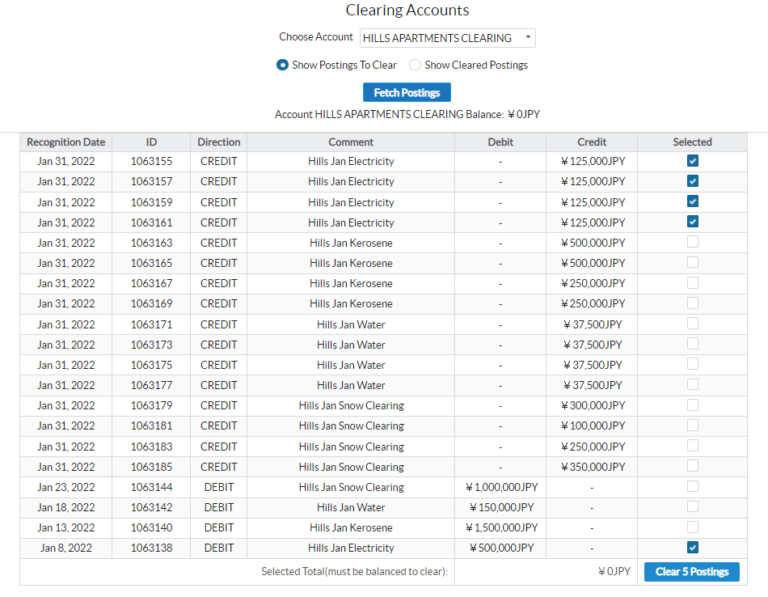The height and width of the screenshot is (597, 768).
Task: Select Show Cleared Postings radio button
Action: pos(415,65)
